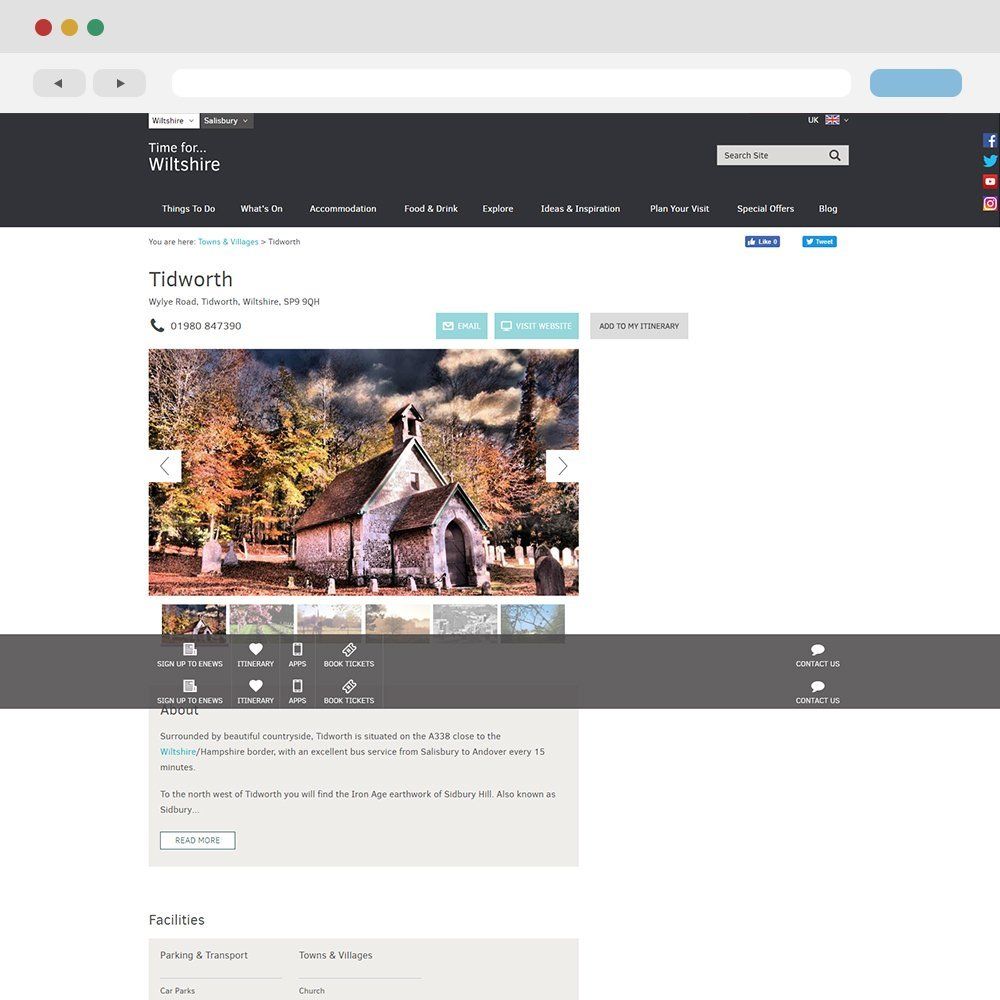Open the Twitter social icon
Image resolution: width=1000 pixels, height=1000 pixels.
coord(989,161)
